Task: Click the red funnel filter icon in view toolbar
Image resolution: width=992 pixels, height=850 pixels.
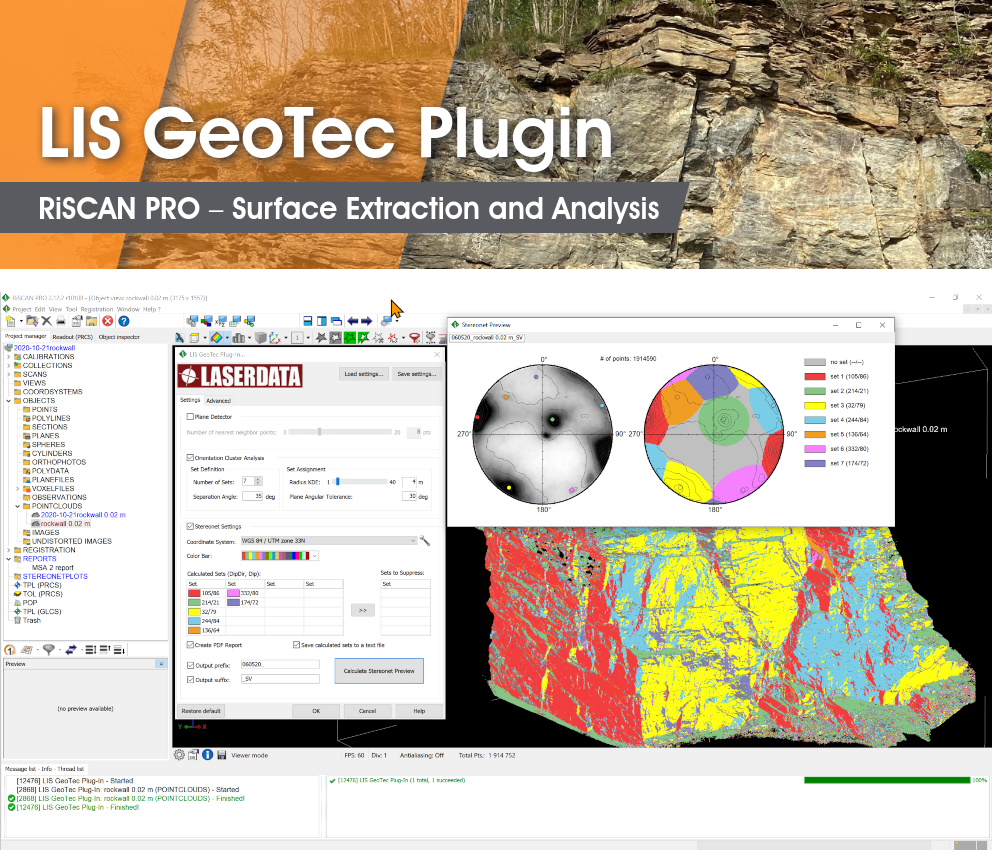Action: [414, 338]
